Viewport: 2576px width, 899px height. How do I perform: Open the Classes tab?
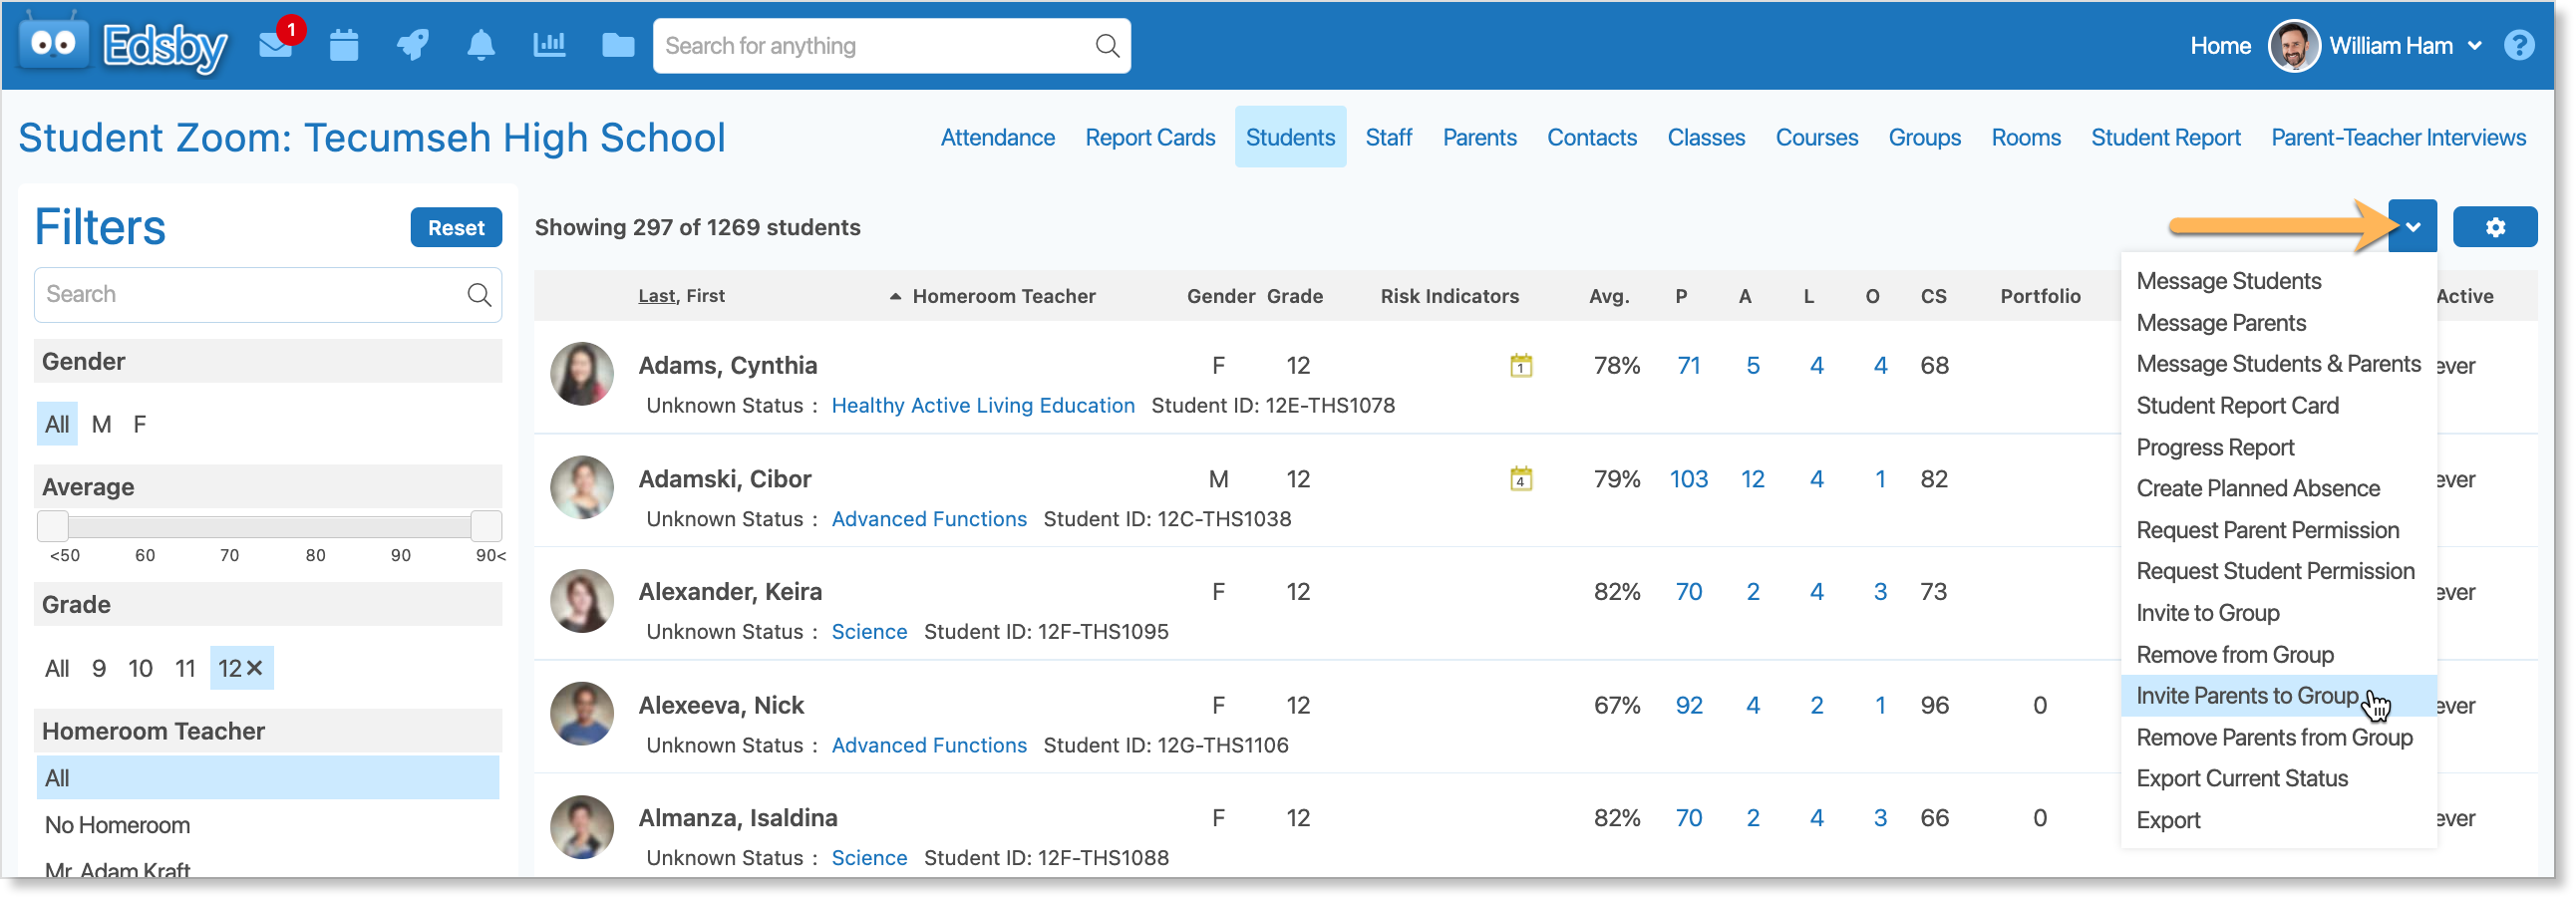point(1705,137)
